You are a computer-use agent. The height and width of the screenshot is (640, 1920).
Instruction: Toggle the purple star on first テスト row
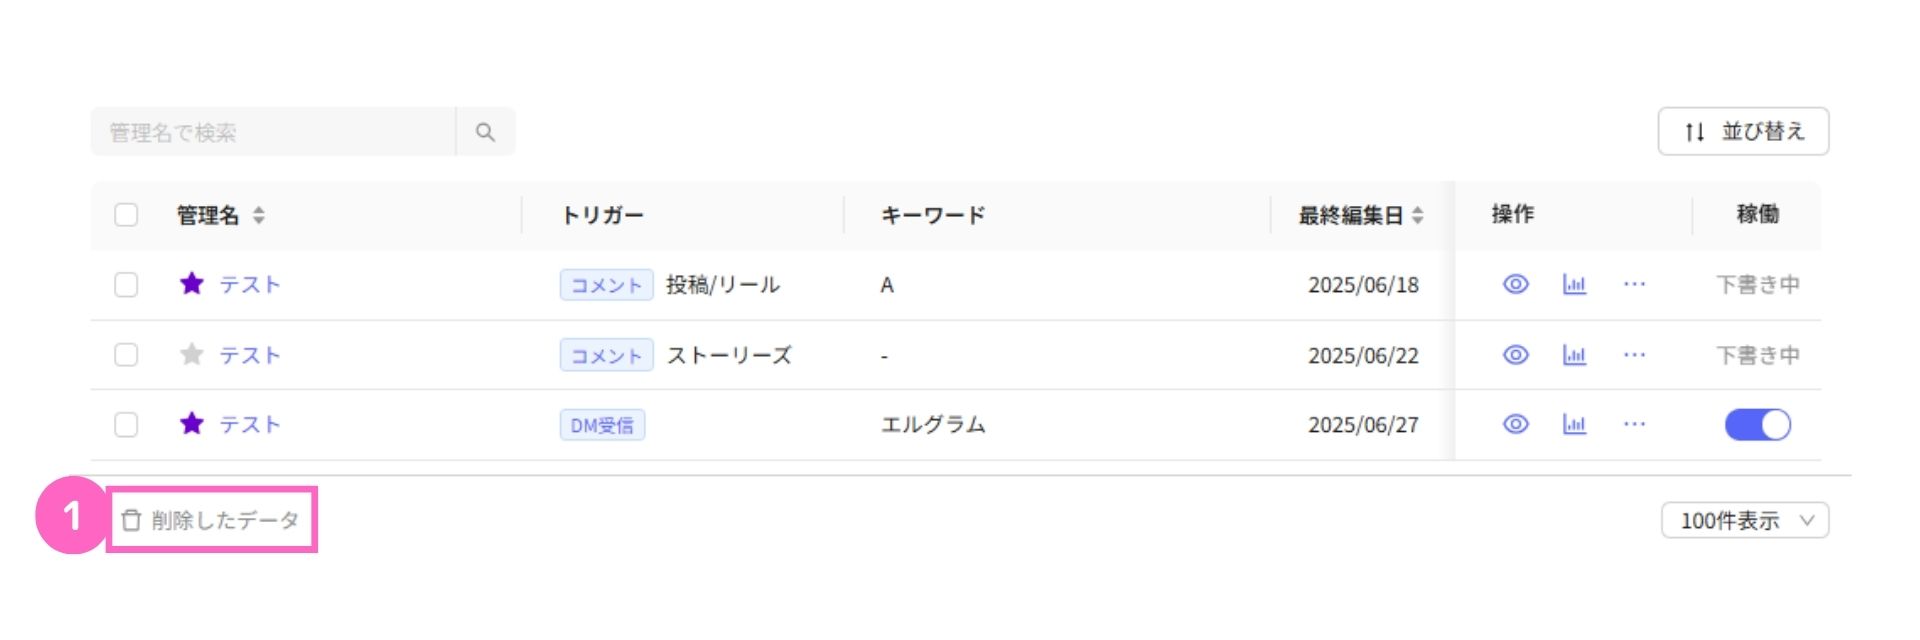pos(192,284)
